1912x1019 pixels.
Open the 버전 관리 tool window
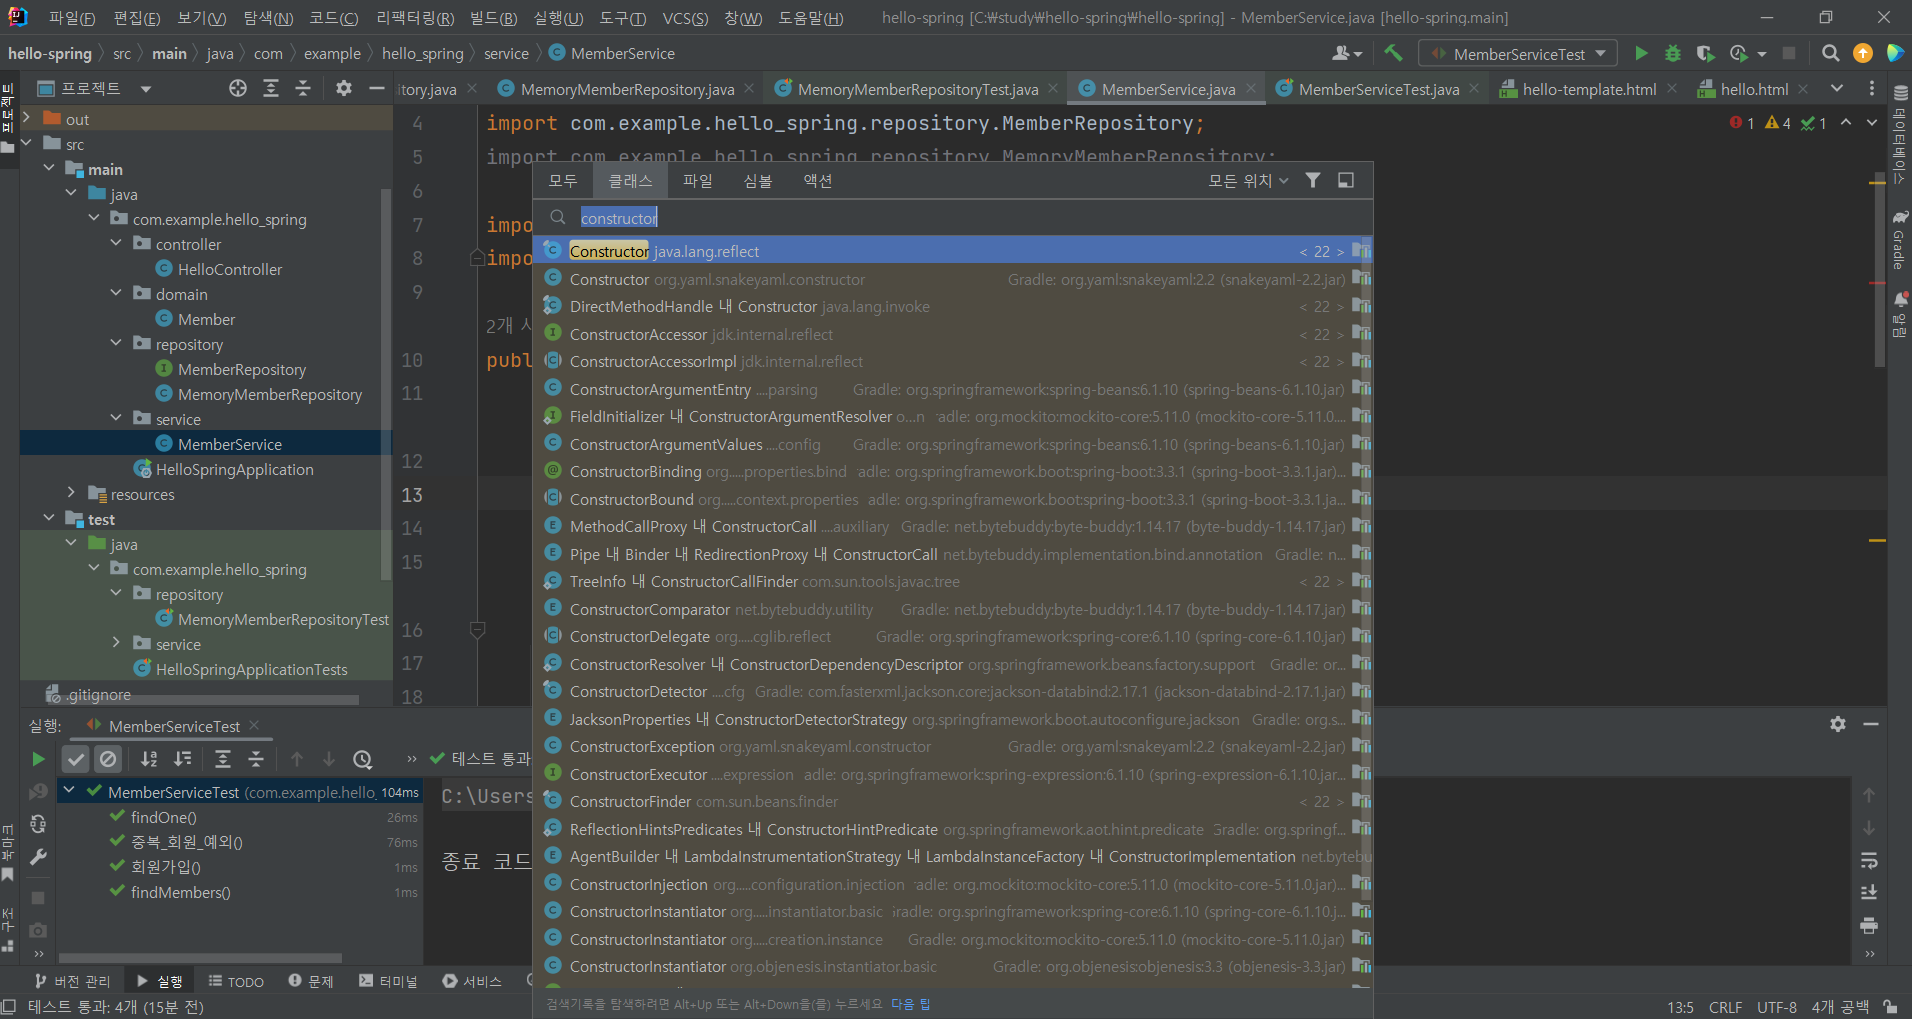point(73,982)
